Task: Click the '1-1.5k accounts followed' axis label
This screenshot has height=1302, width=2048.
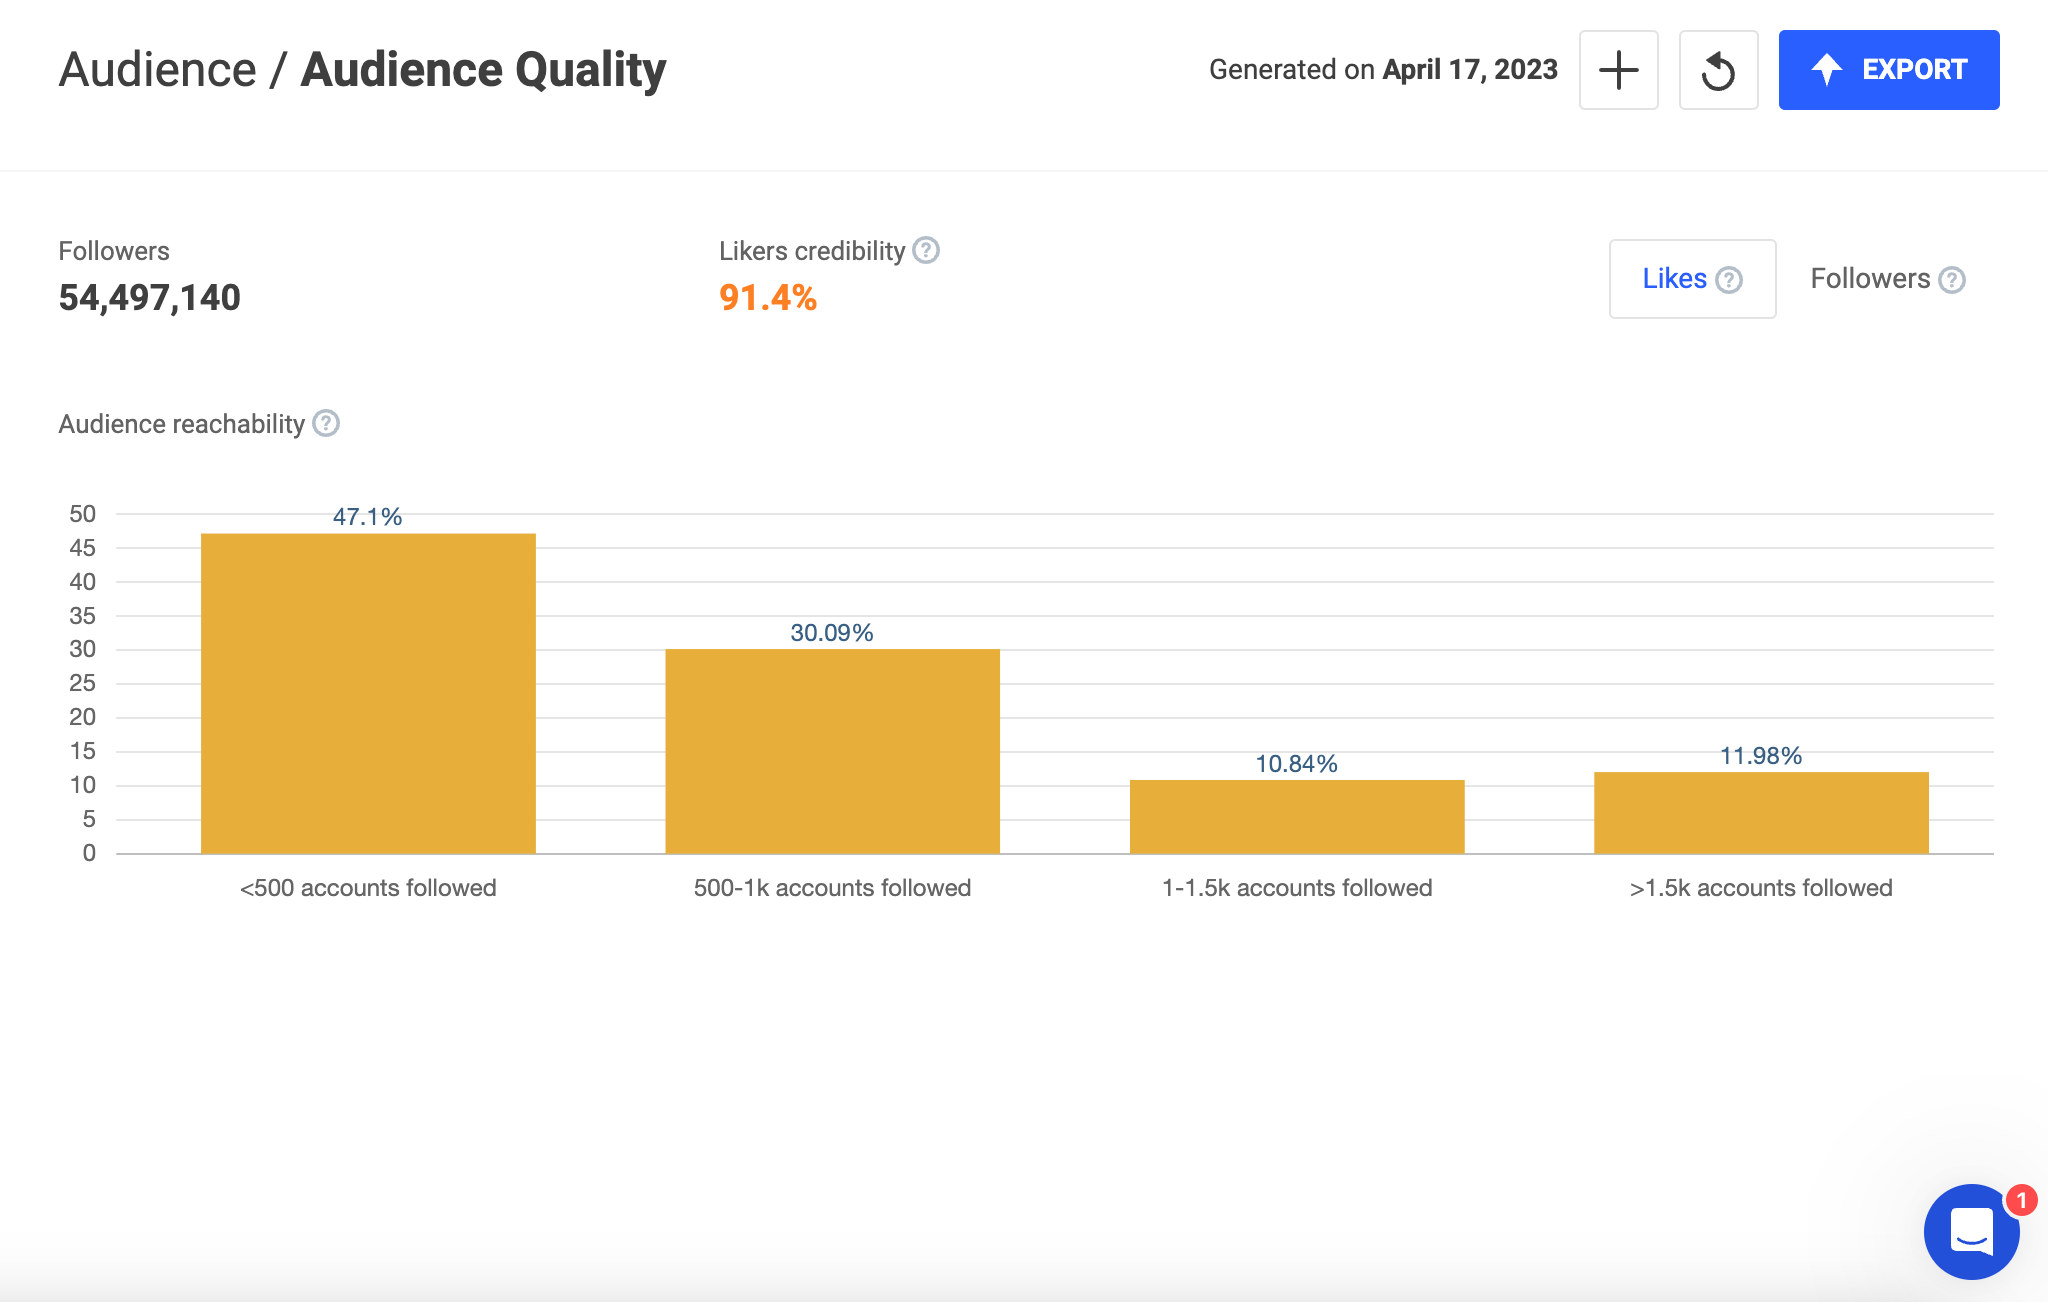Action: (1297, 888)
